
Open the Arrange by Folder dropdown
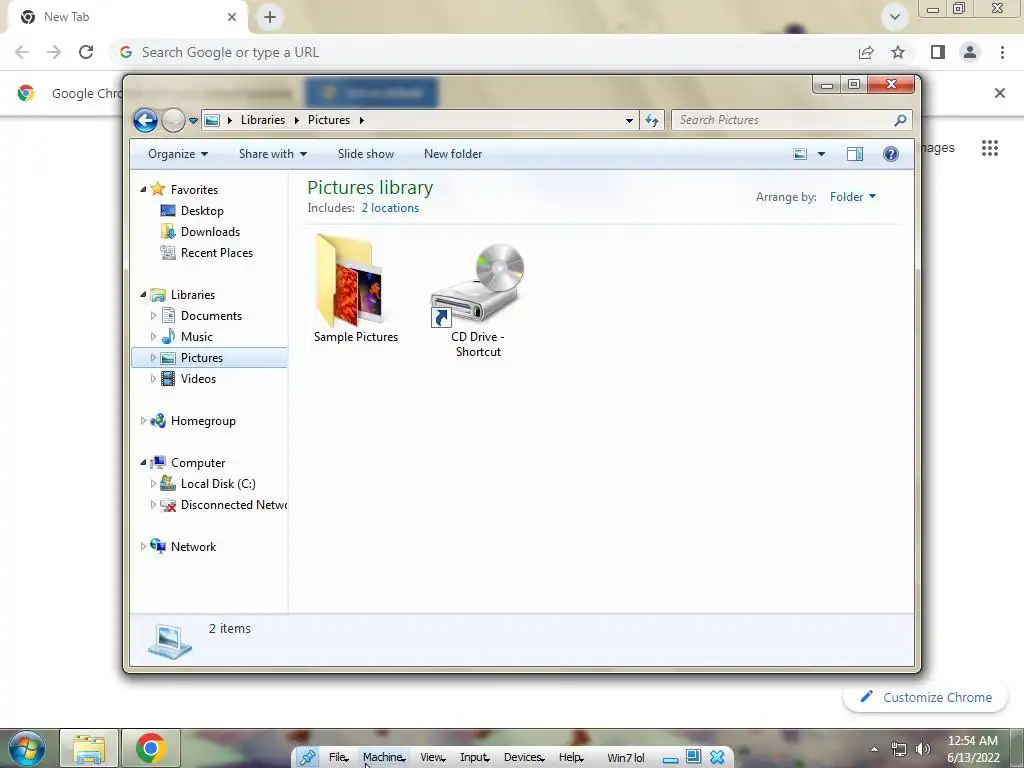[x=853, y=197]
